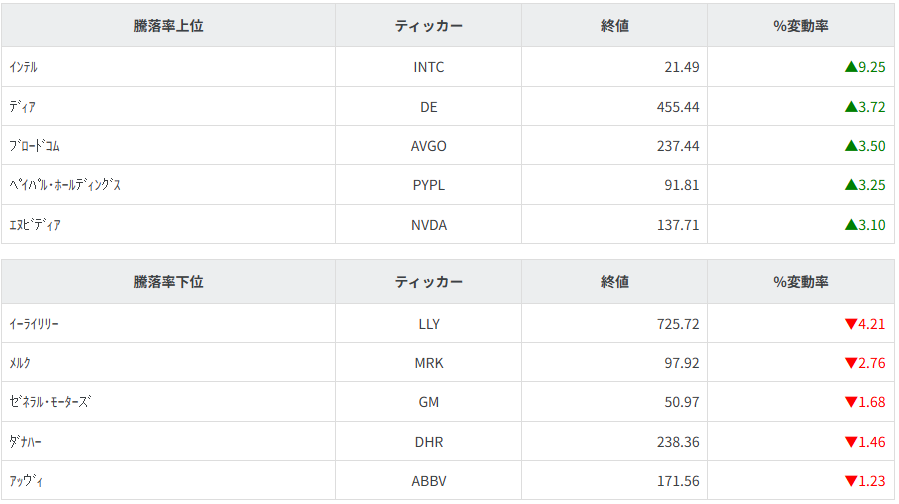Select the 終値 header in the lower table

tap(614, 282)
